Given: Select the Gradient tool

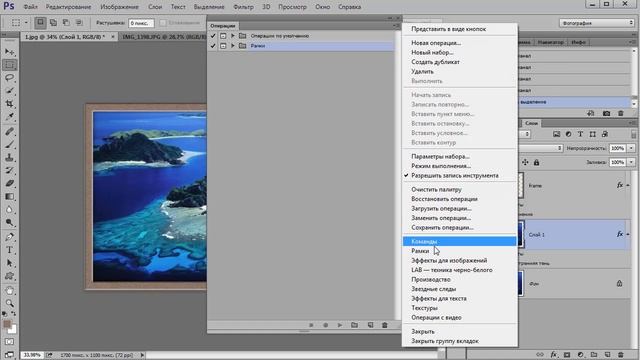Looking at the screenshot, I should pos(9,196).
